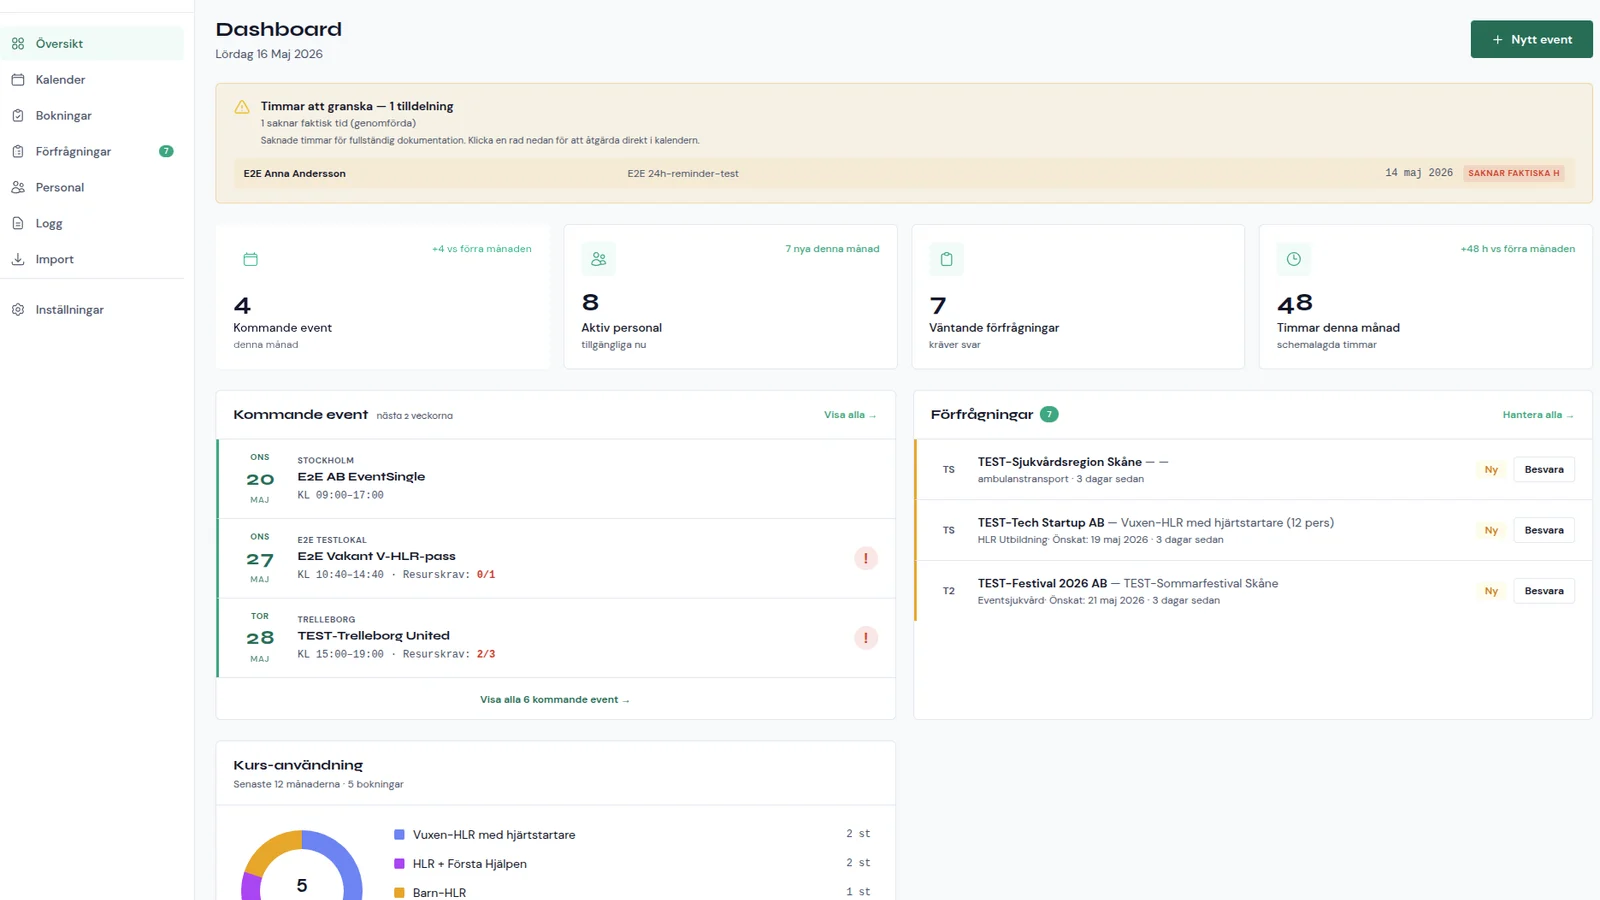Click the Ny tag on TEST-Festival 2026 AB

(1491, 592)
